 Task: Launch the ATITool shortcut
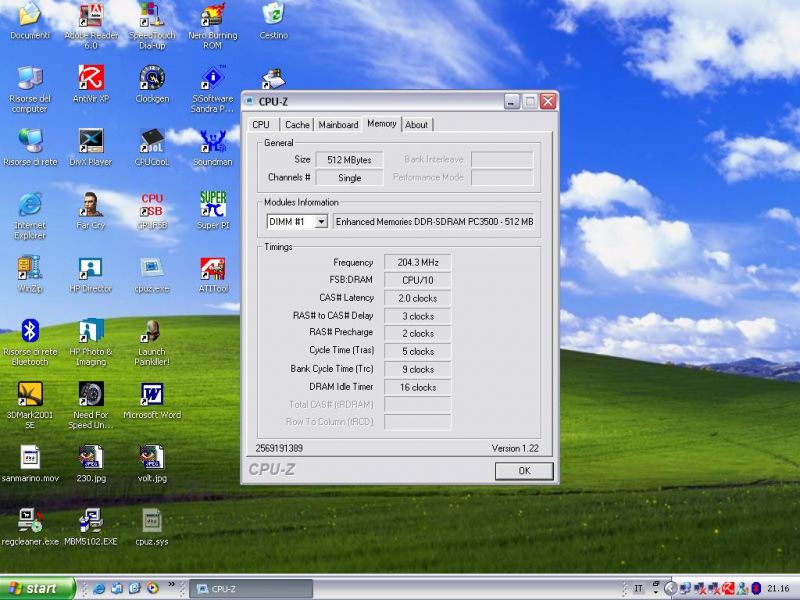[x=213, y=274]
